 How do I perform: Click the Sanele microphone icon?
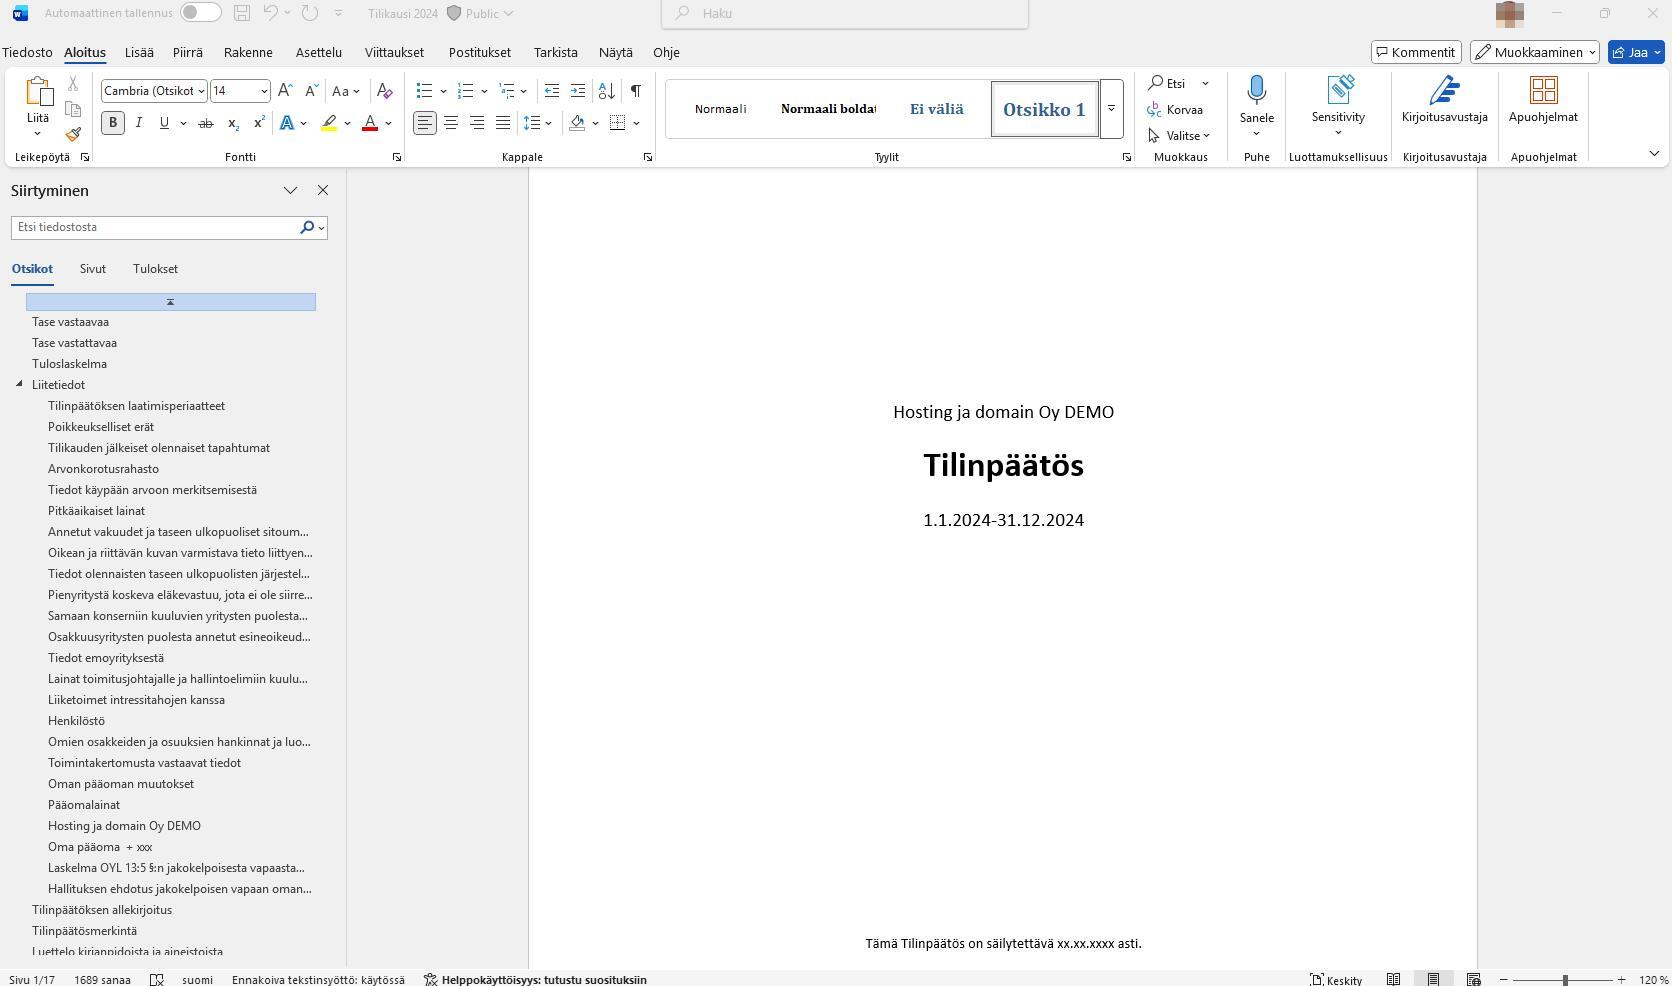tap(1256, 91)
